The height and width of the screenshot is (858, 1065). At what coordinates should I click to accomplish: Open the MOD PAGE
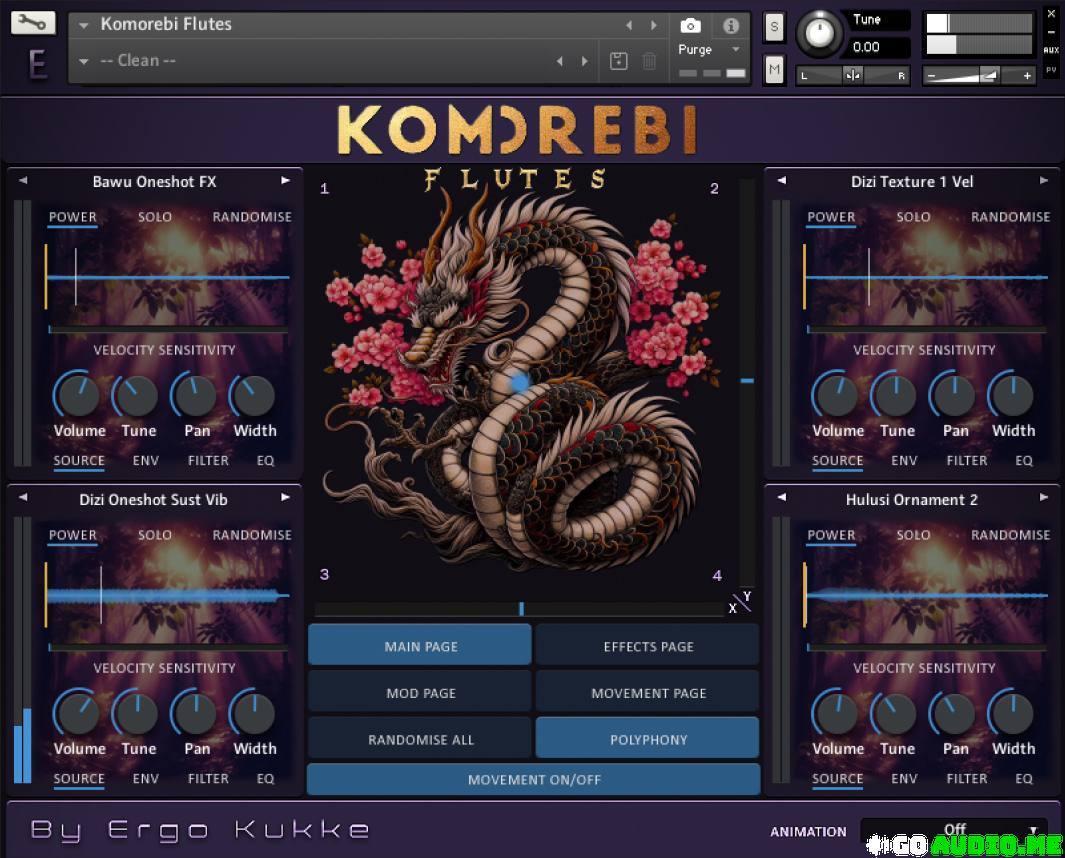click(420, 692)
